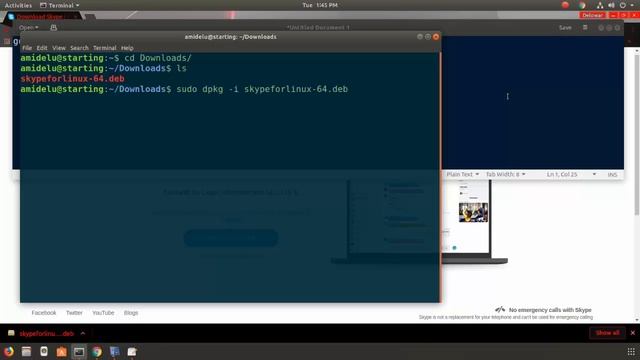
Task: Open the hamburger menu in text editor
Action: (585, 28)
